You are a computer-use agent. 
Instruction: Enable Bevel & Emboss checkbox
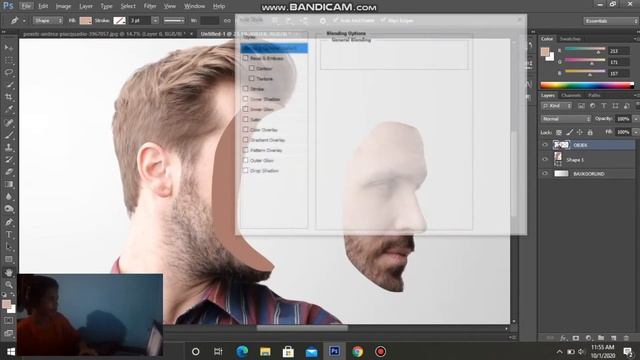coord(246,58)
